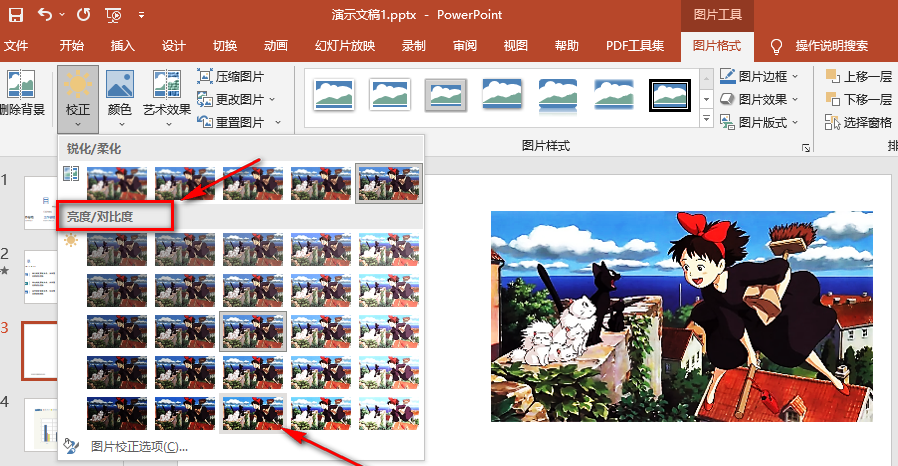Viewport: 898px width, 466px height.
Task: Select first brightness/contrast preset in top row
Action: tap(117, 249)
